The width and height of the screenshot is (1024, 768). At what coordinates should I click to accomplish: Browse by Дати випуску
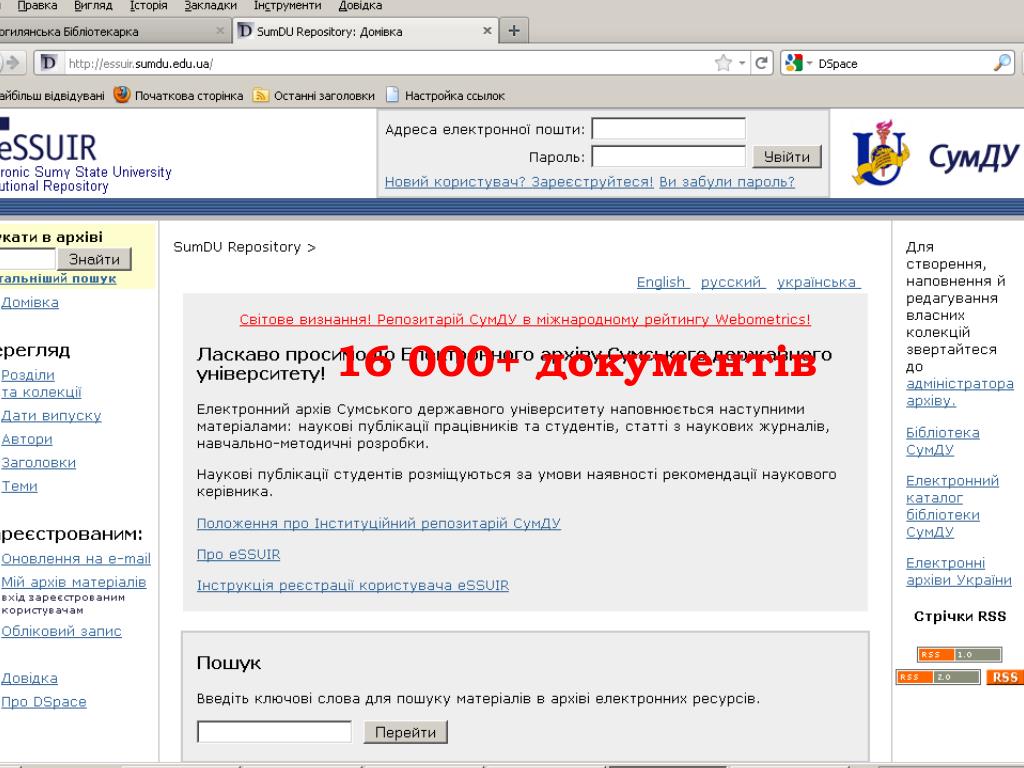click(x=51, y=415)
